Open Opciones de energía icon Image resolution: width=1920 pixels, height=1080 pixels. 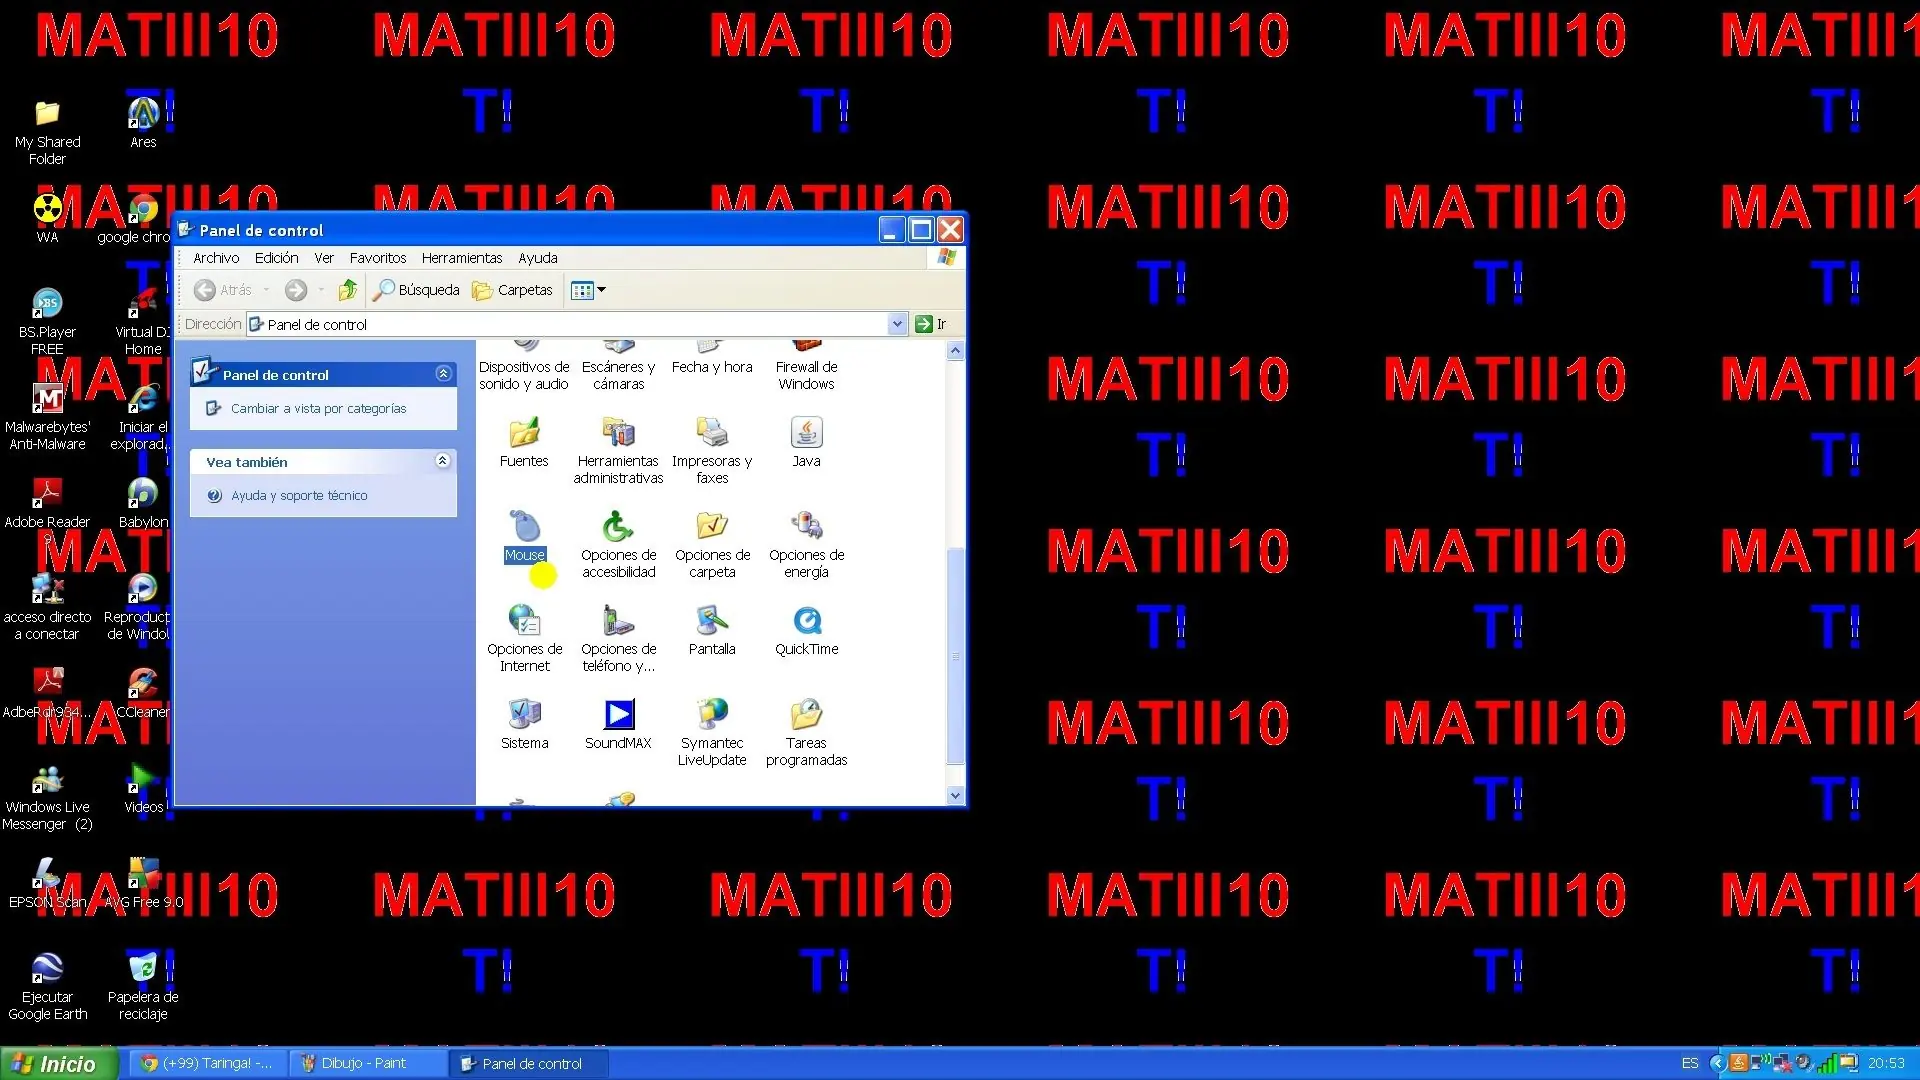806,545
